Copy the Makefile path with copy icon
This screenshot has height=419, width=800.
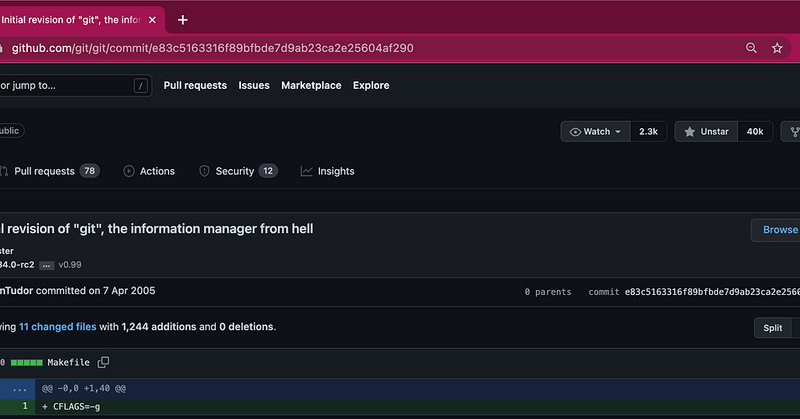point(104,362)
